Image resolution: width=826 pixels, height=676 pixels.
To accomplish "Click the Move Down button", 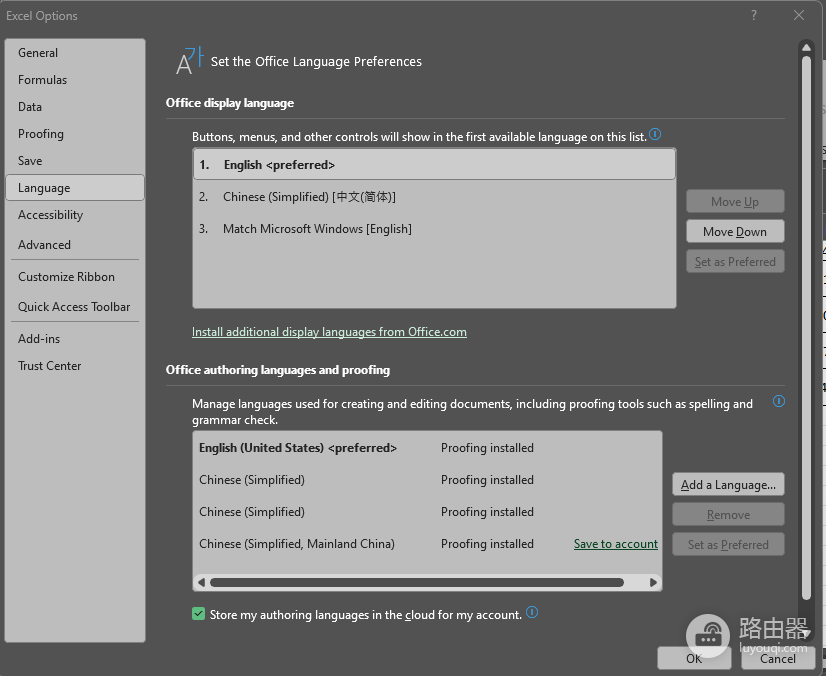I will [x=735, y=231].
